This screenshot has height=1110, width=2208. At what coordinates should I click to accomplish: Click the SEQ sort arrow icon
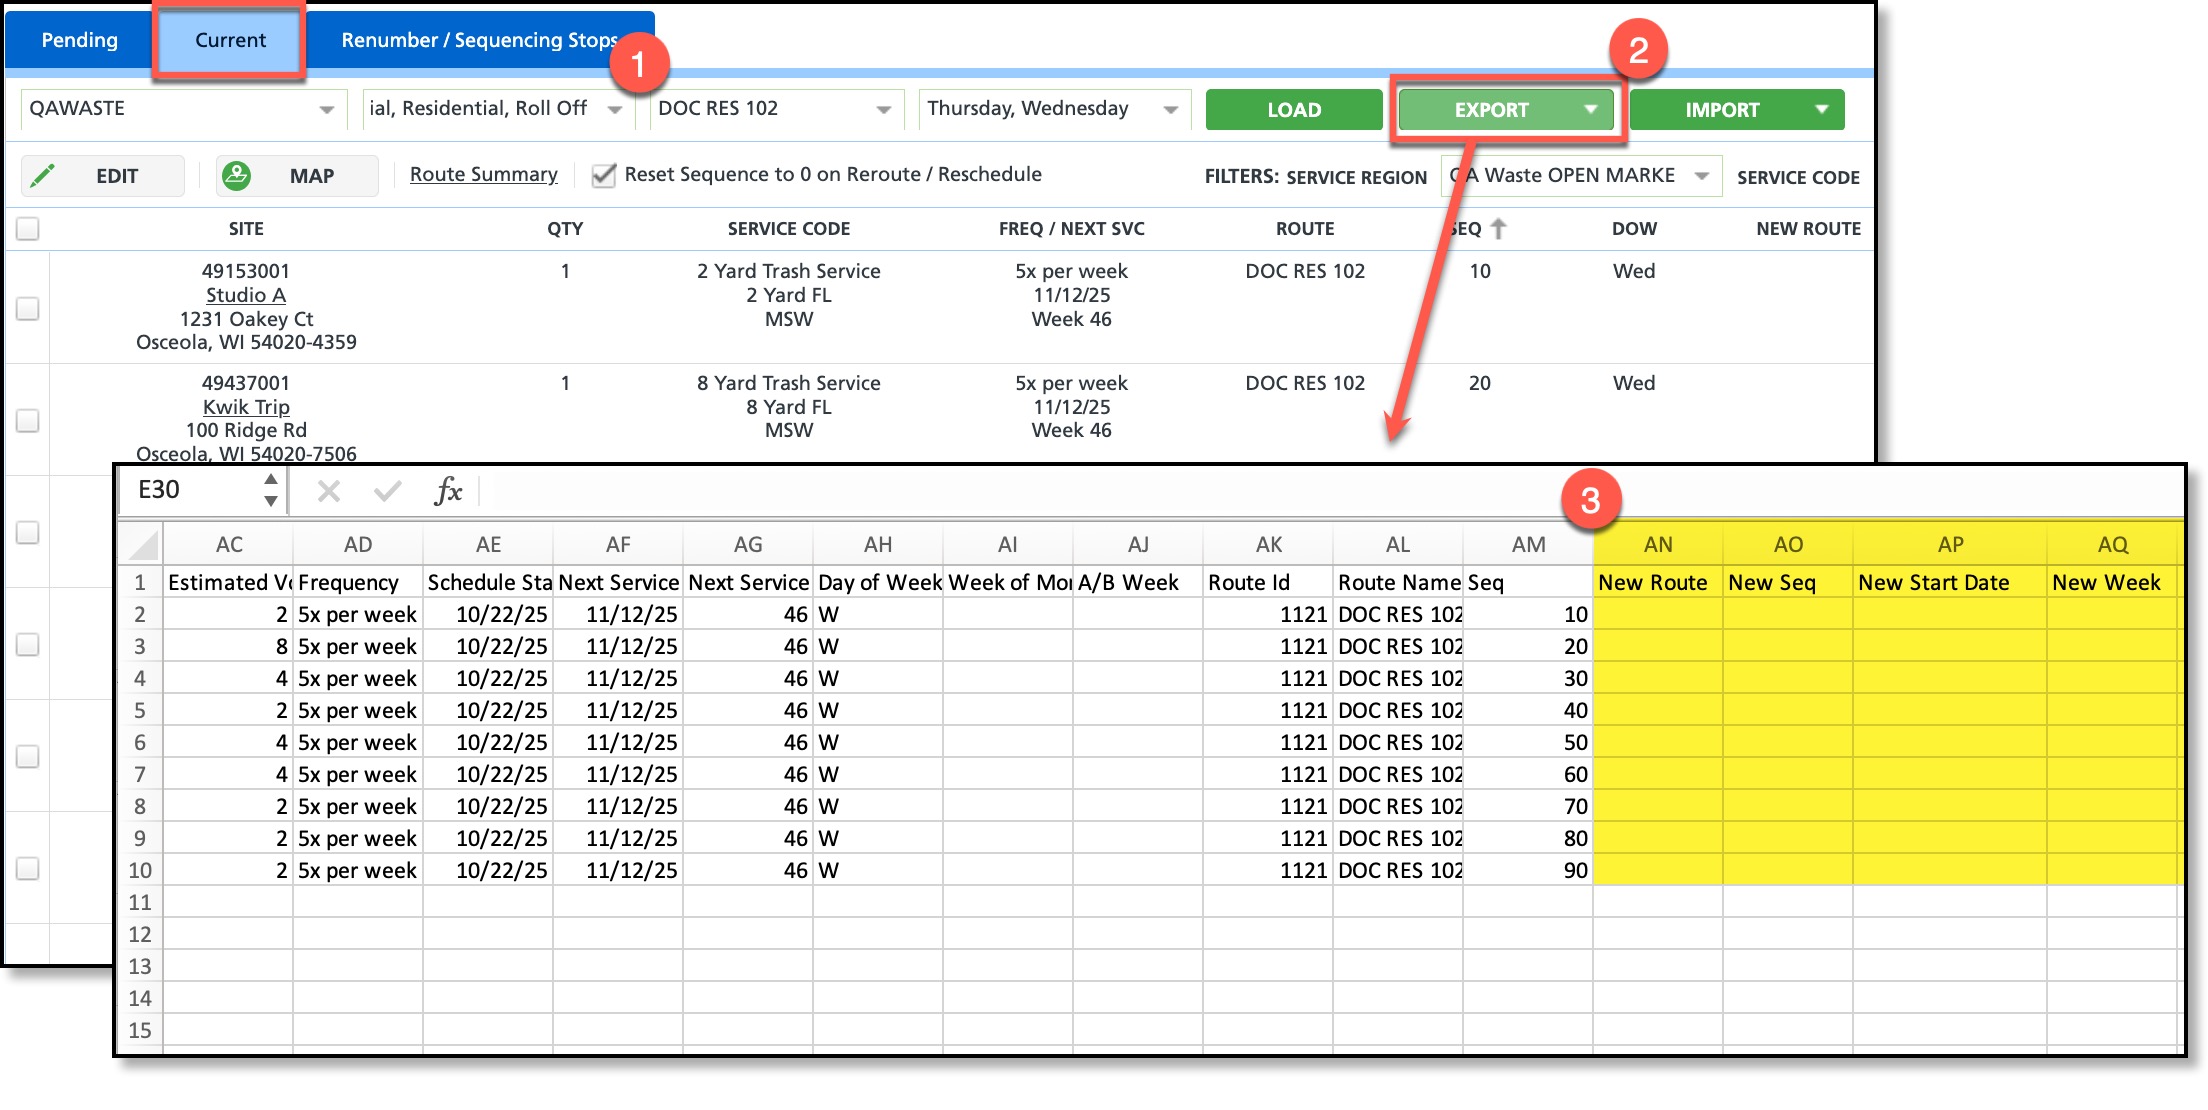click(x=1498, y=229)
